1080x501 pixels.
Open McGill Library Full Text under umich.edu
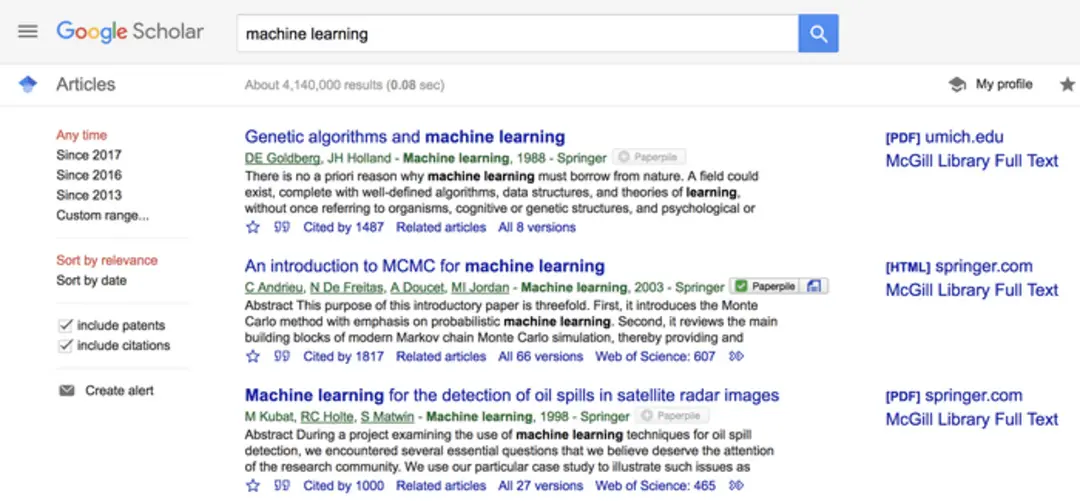click(x=971, y=161)
